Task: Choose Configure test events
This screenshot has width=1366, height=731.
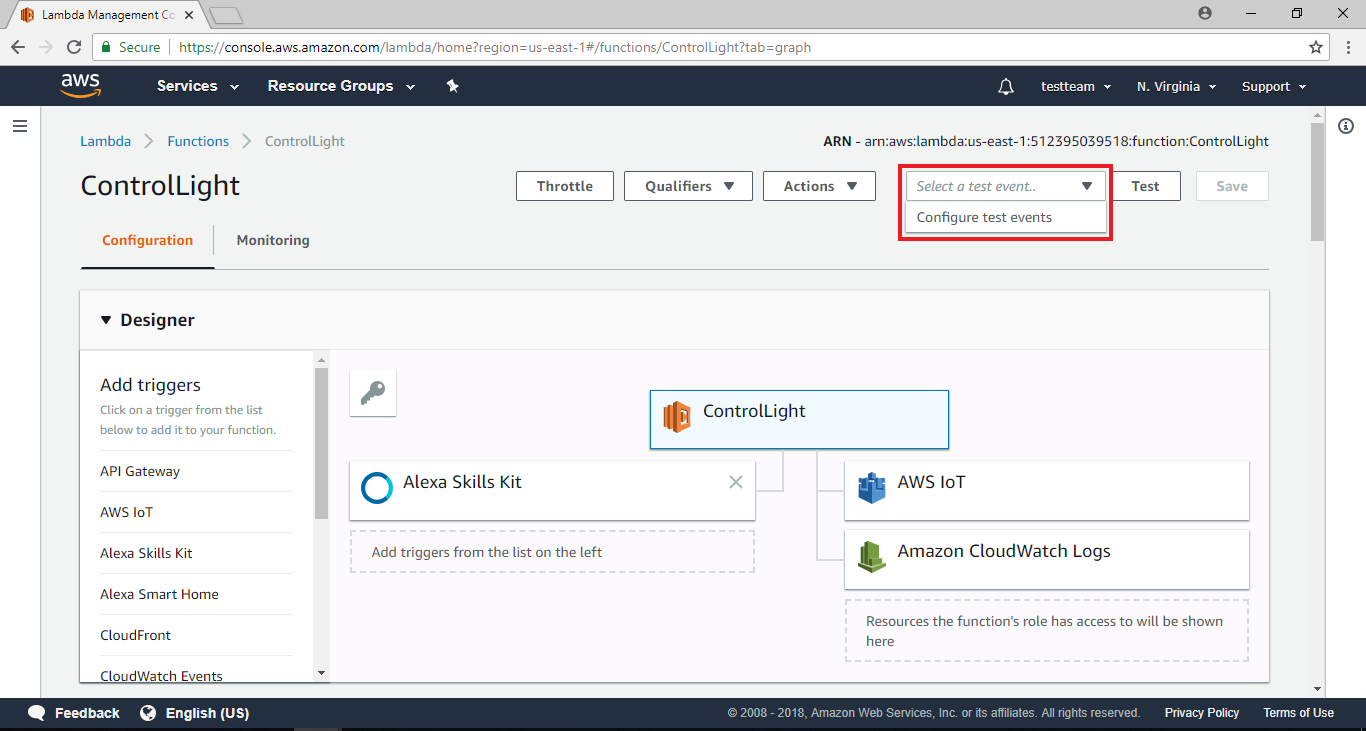Action: coord(1005,217)
